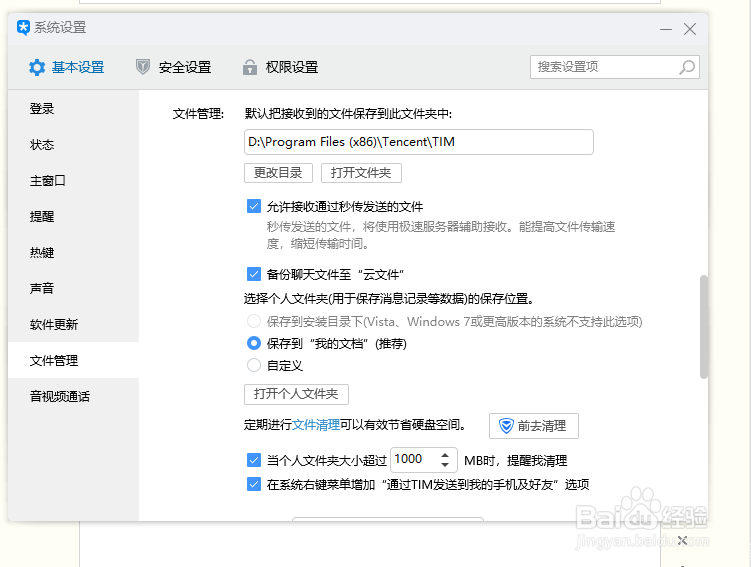Image resolution: width=751 pixels, height=567 pixels.
Task: Click the vertical scrollbar of settings panel
Action: tap(703, 326)
